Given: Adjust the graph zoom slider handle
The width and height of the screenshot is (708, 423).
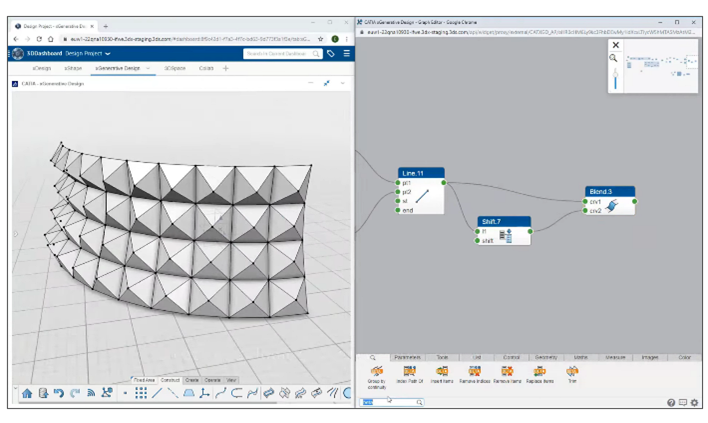Looking at the screenshot, I should click(x=615, y=74).
